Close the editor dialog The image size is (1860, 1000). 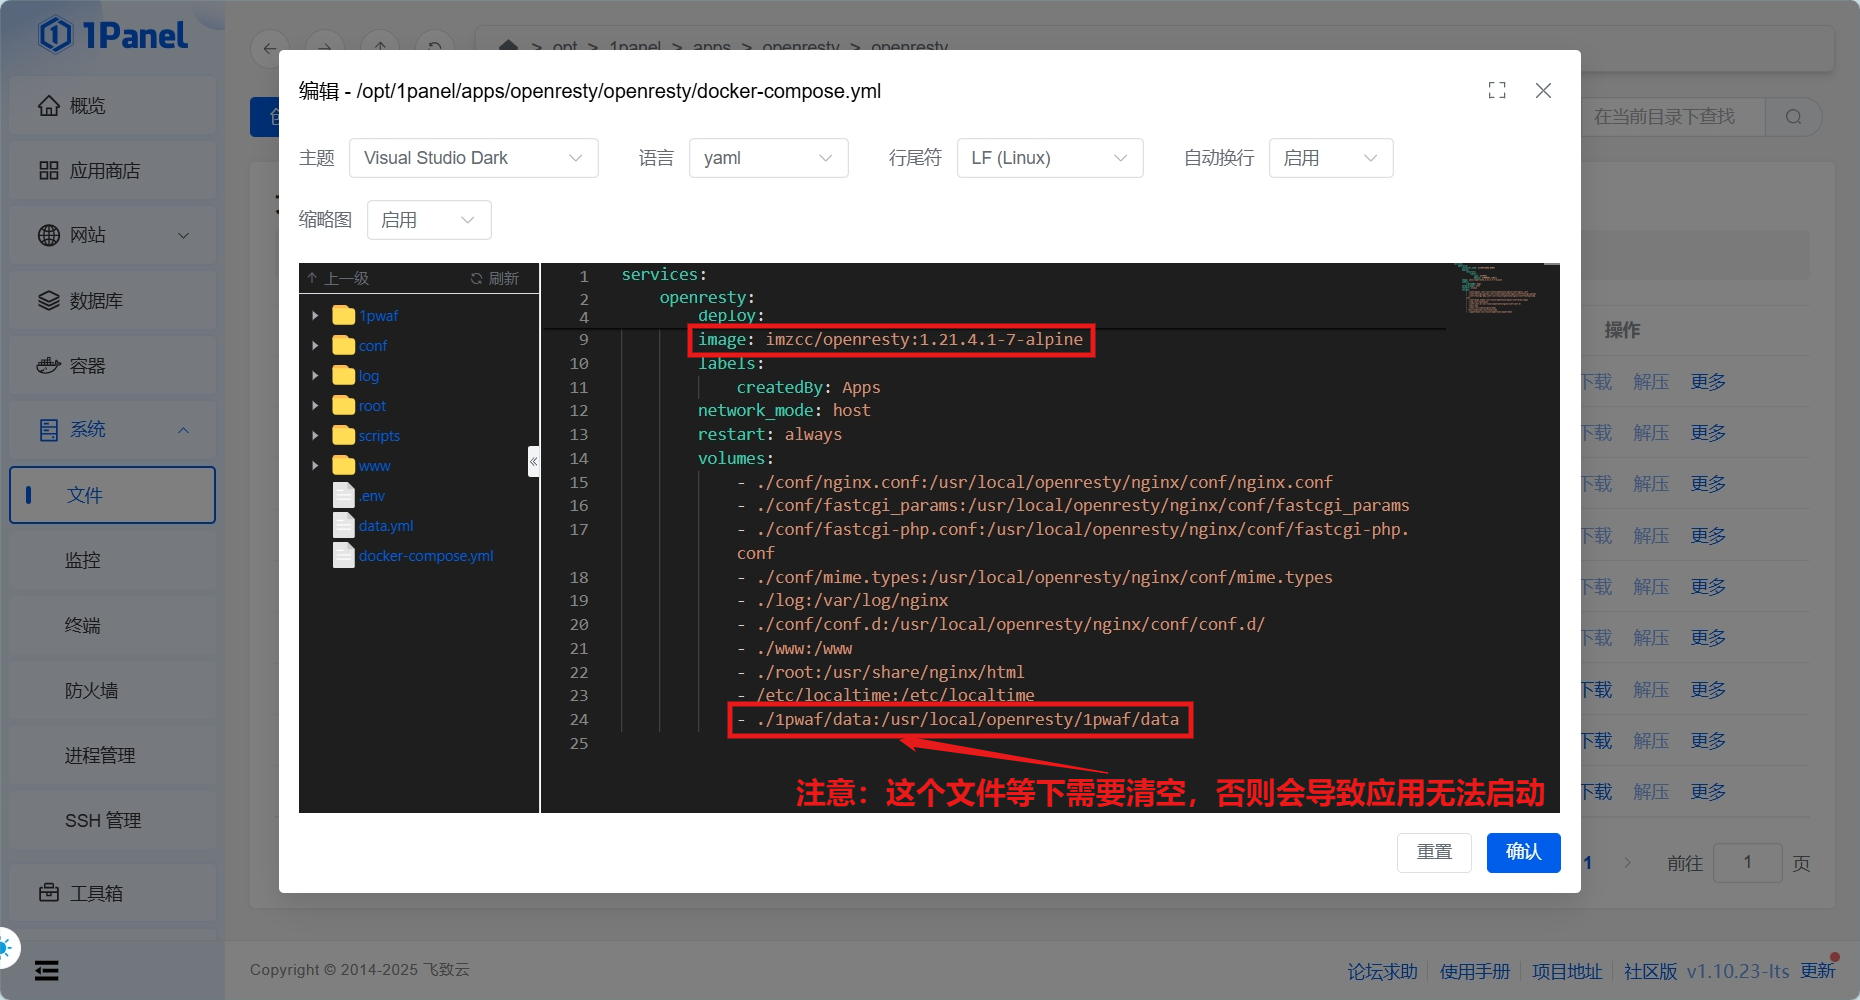click(x=1543, y=91)
